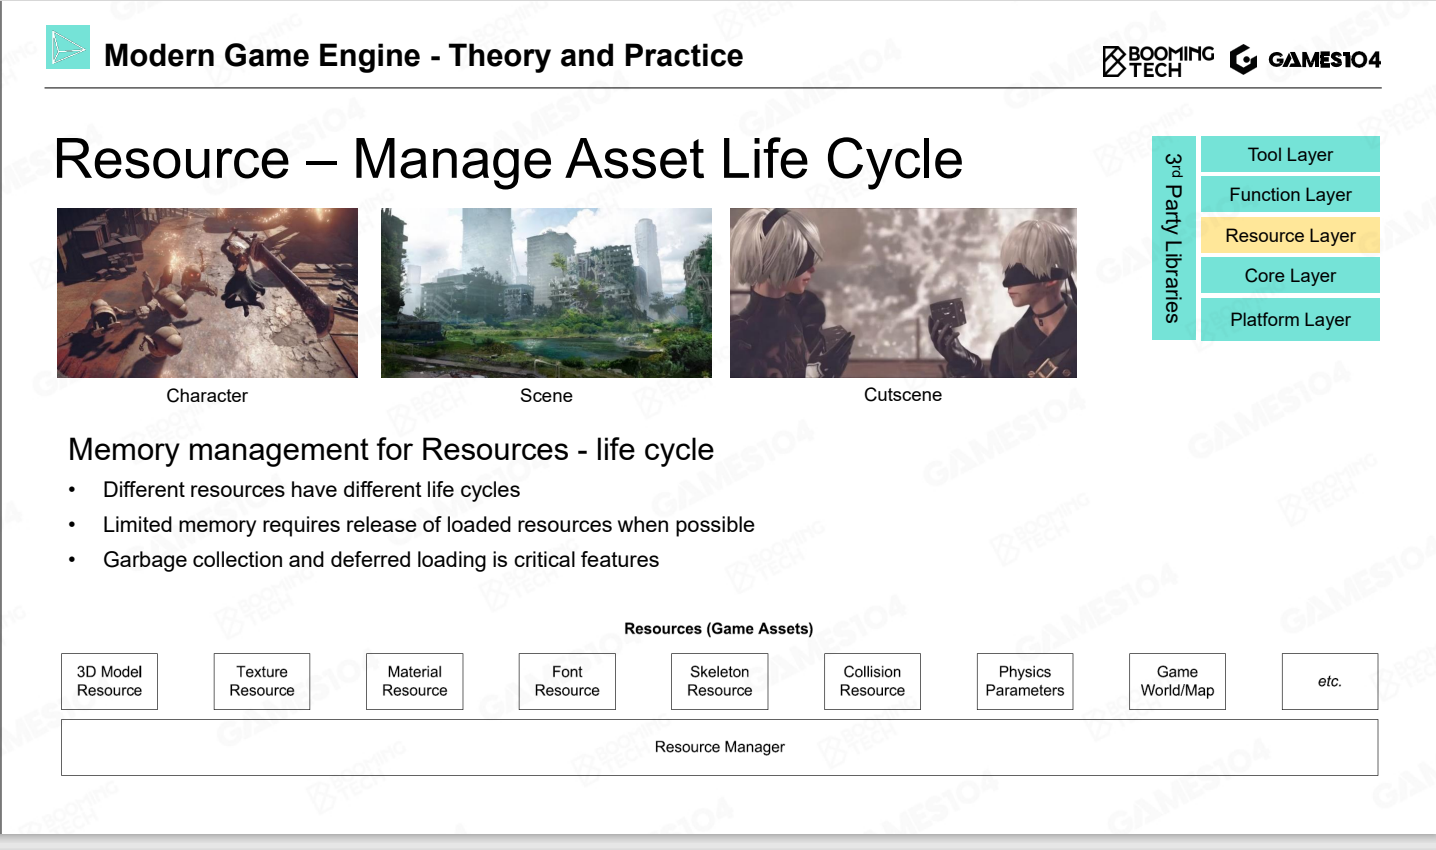Click the heading 'Memory management for Resources - life cycle'

[x=391, y=450]
